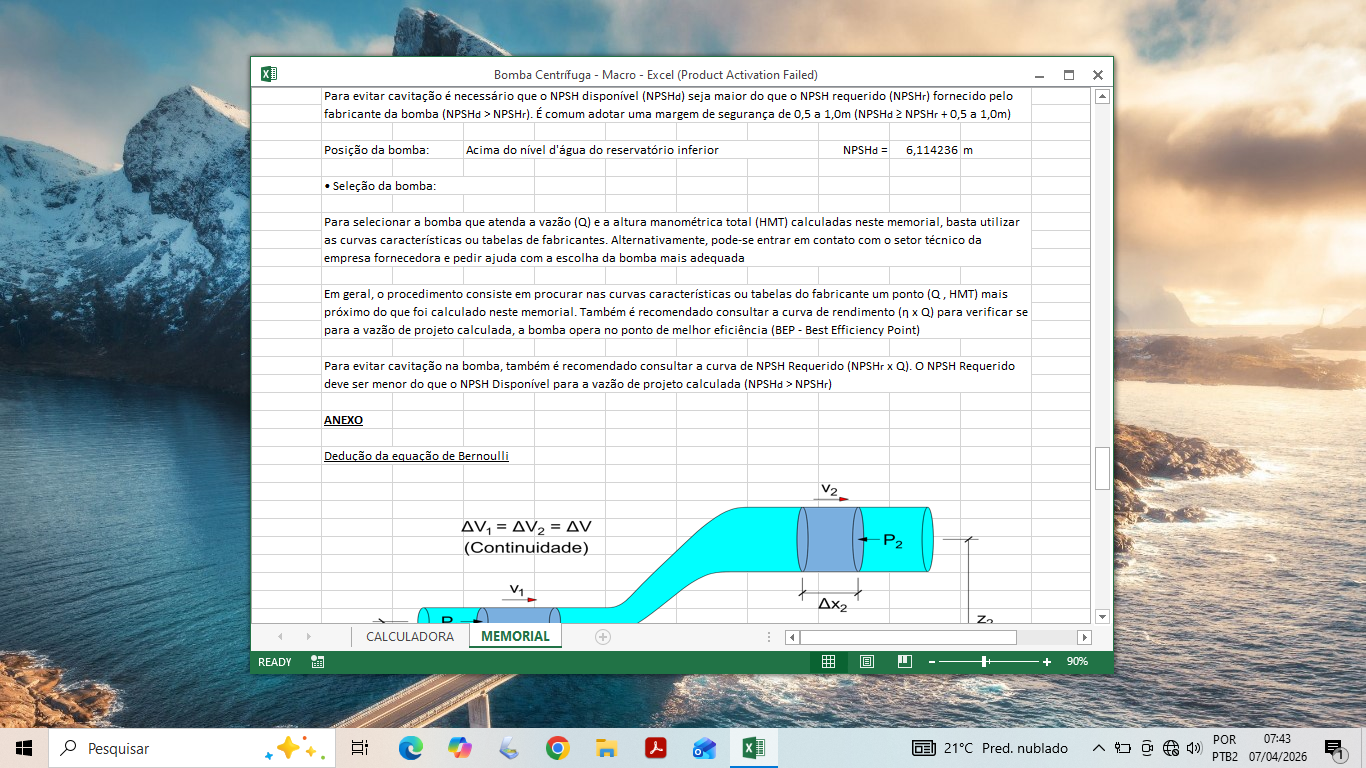Toggle volume speaker icon in system tray
The image size is (1366, 768).
pos(1193,748)
